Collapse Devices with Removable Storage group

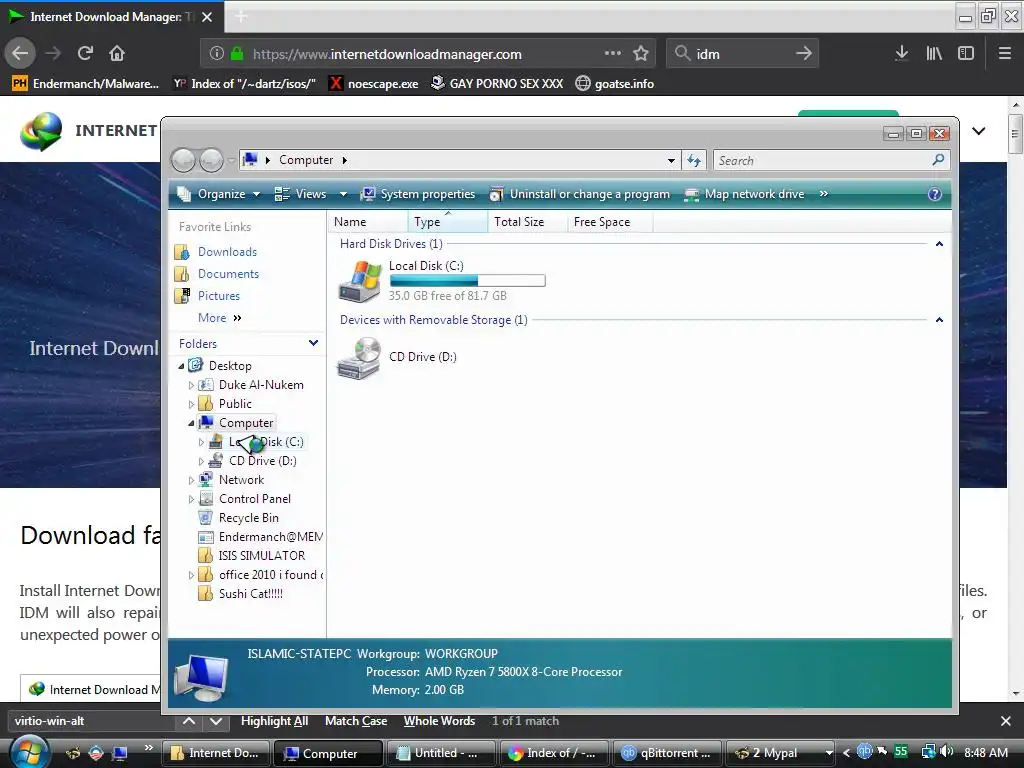[x=939, y=320]
